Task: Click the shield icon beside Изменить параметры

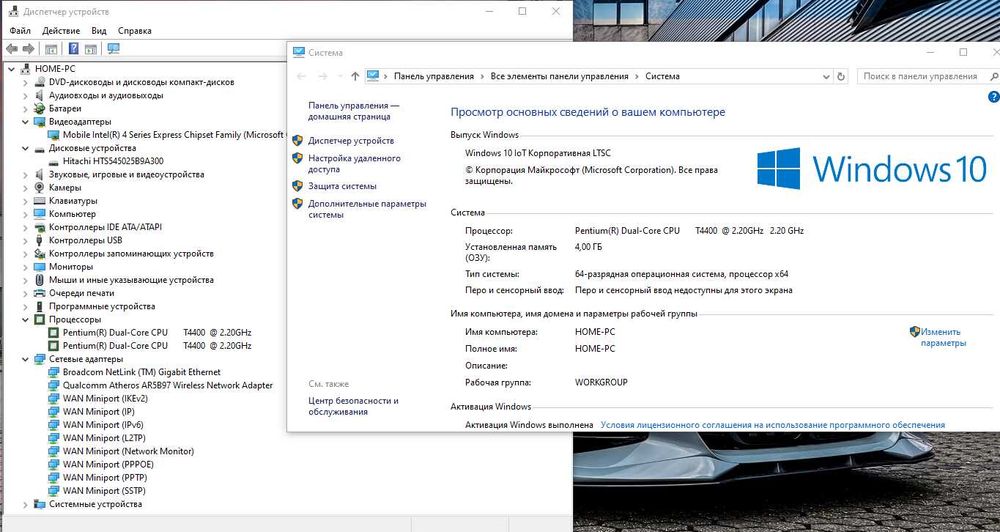Action: 915,331
